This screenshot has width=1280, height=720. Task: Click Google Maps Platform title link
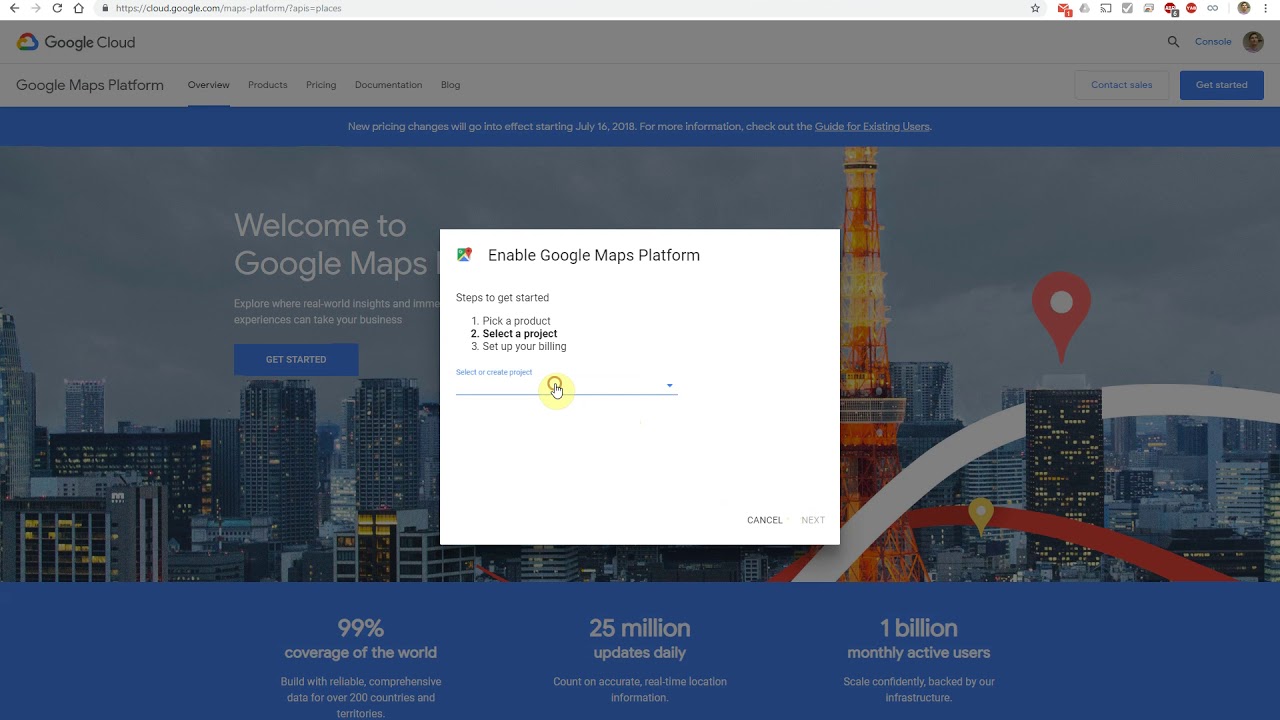tap(90, 85)
